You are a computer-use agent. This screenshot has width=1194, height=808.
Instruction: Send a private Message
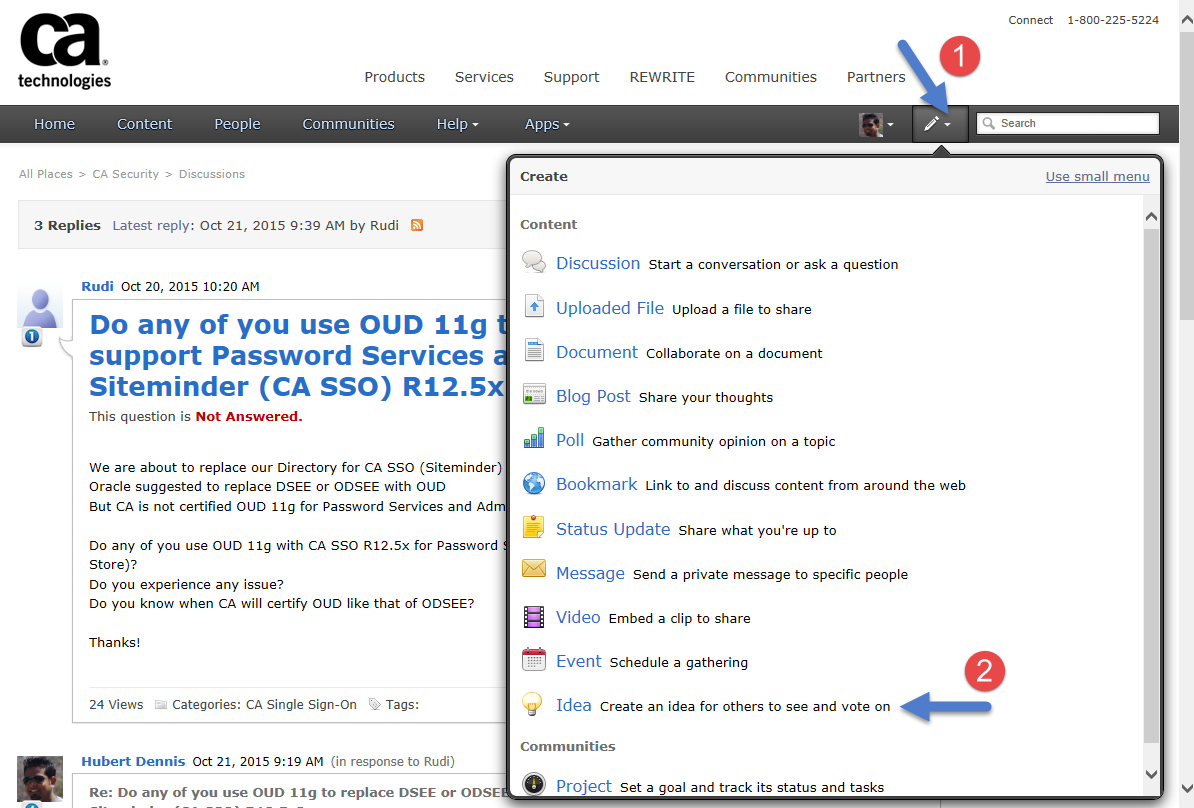click(590, 573)
